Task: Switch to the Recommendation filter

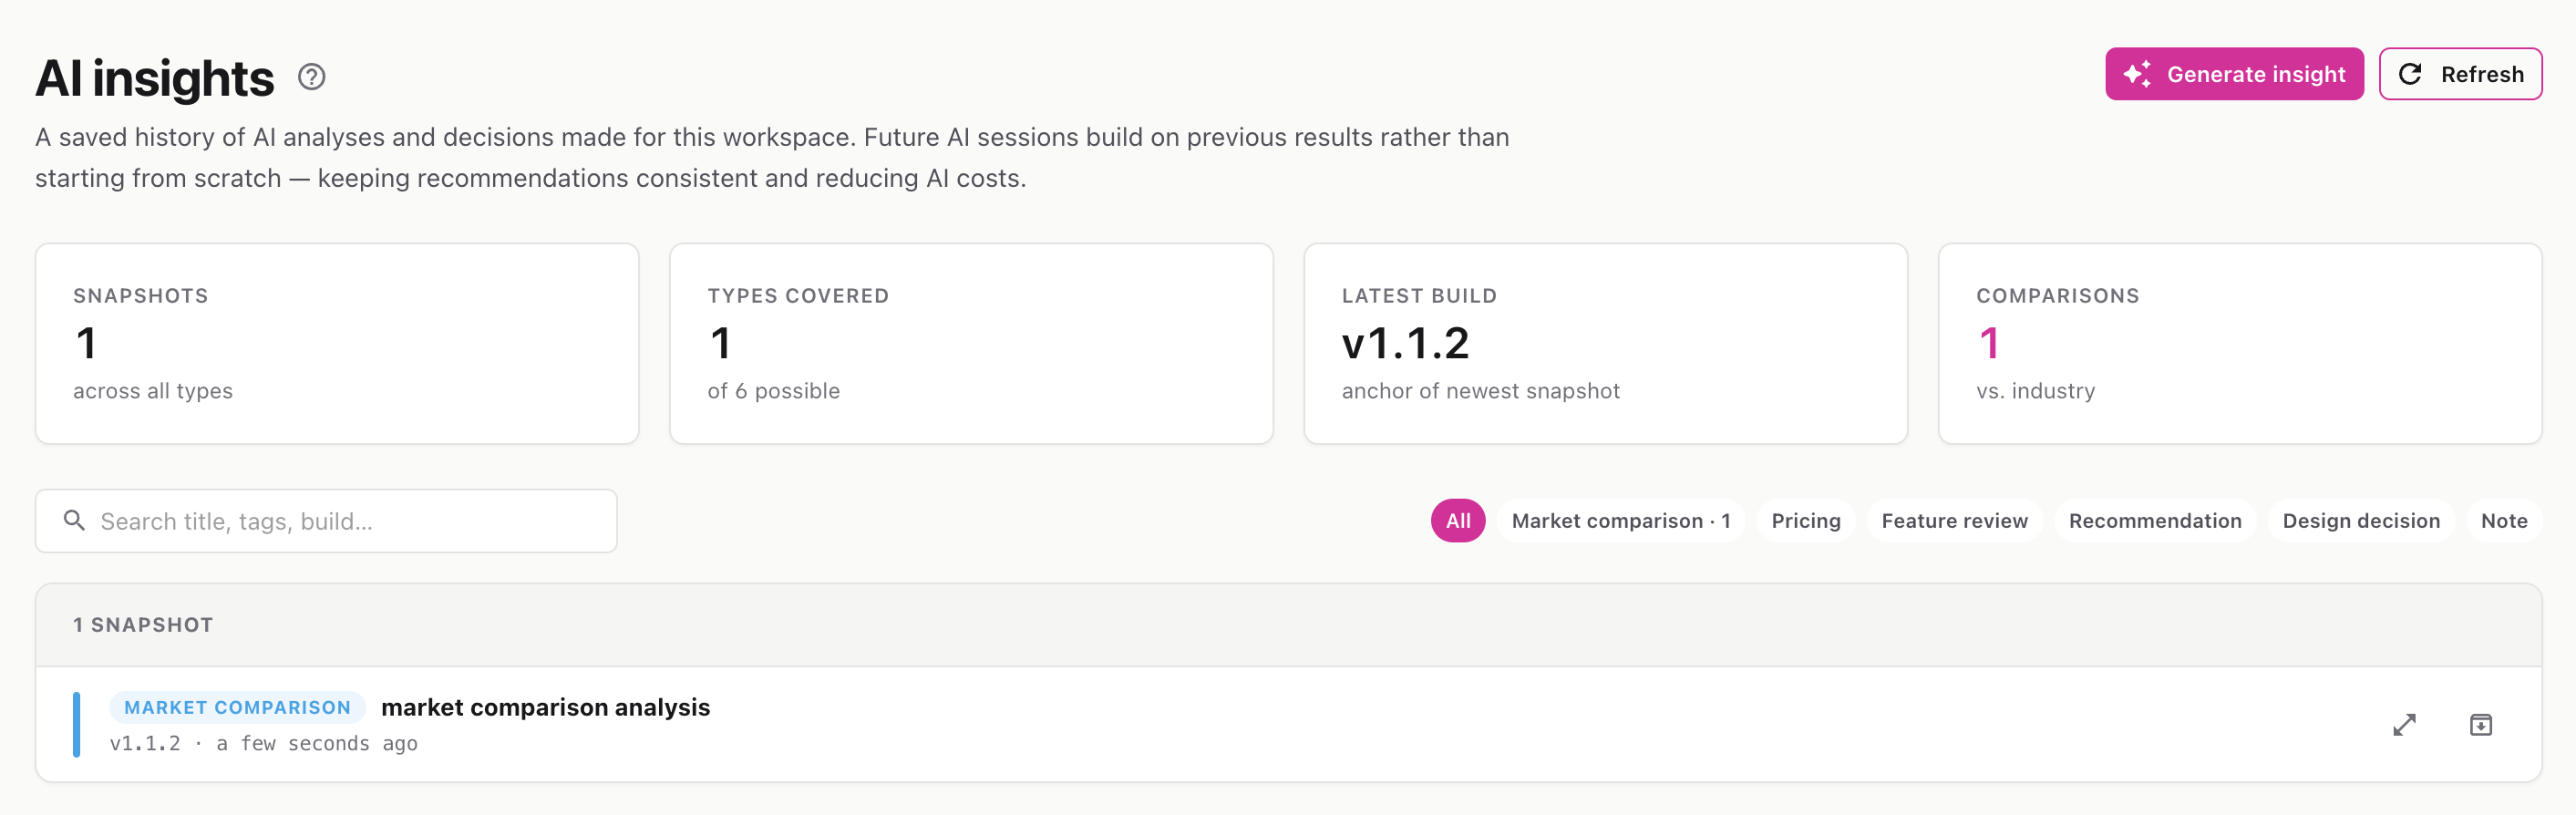Action: coord(2155,521)
